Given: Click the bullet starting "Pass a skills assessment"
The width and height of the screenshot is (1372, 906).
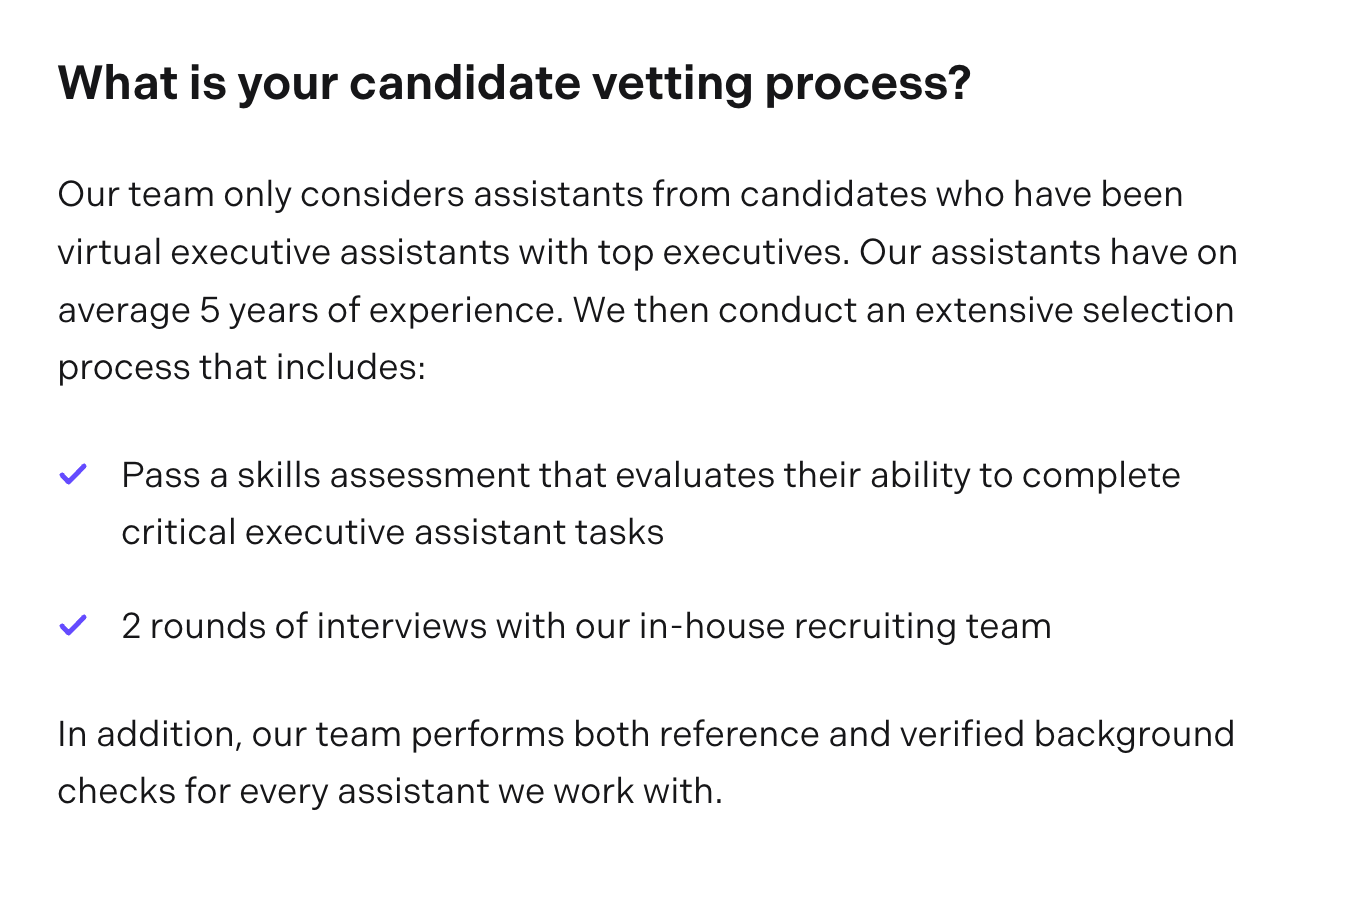Looking at the screenshot, I should pos(650,475).
